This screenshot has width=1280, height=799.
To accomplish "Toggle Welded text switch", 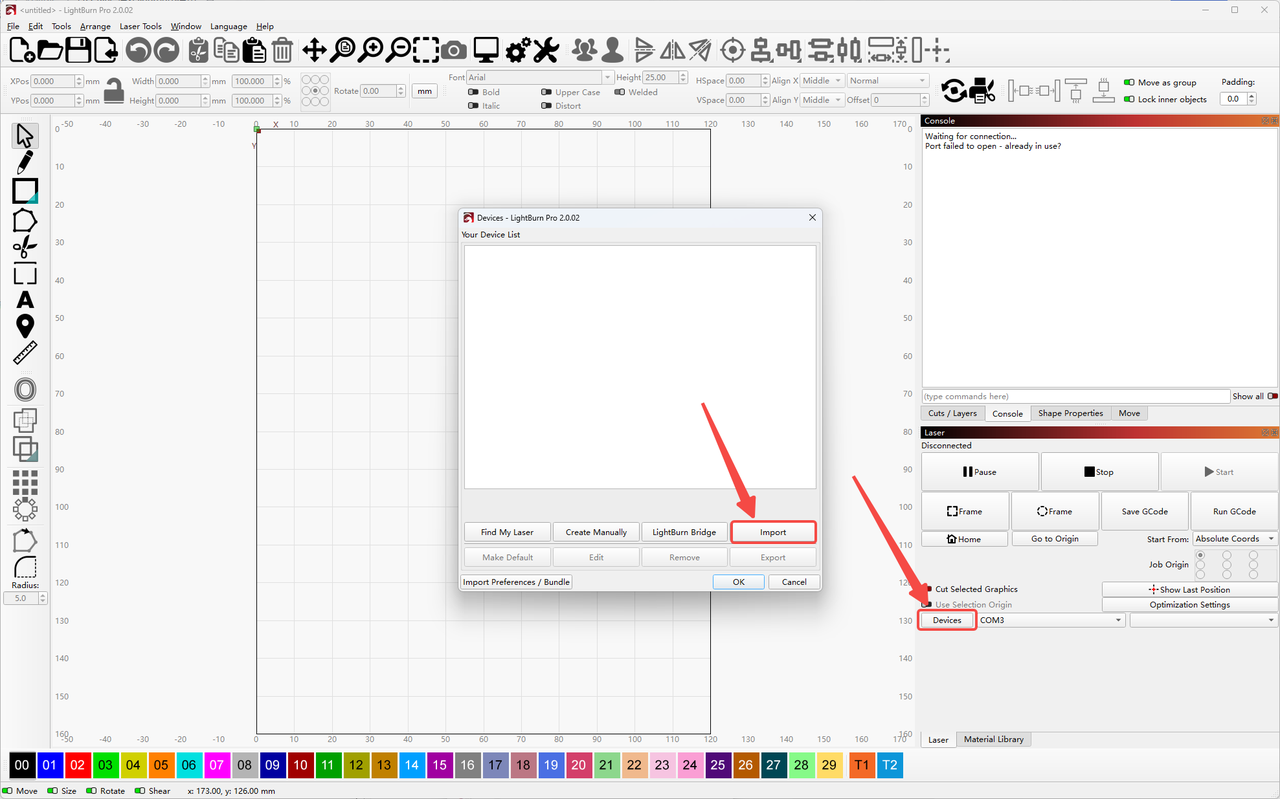I will (619, 92).
